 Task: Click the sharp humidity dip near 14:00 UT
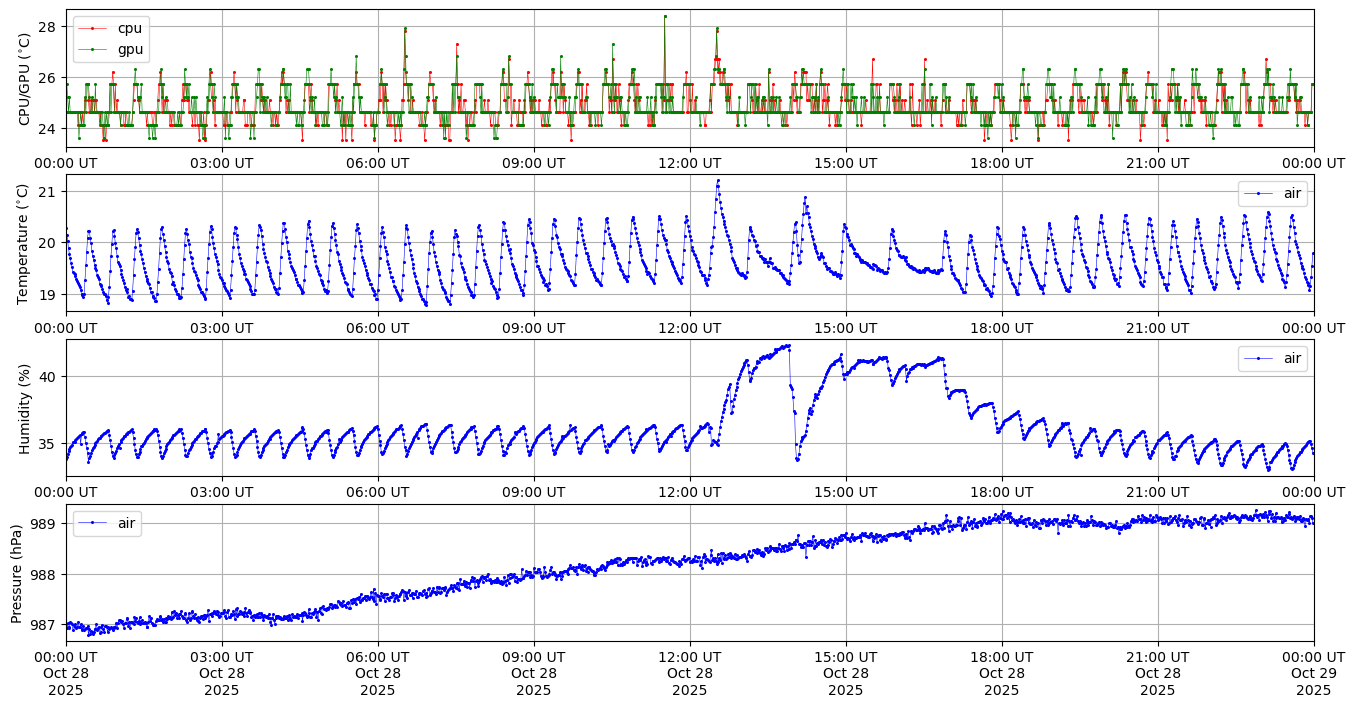[797, 458]
